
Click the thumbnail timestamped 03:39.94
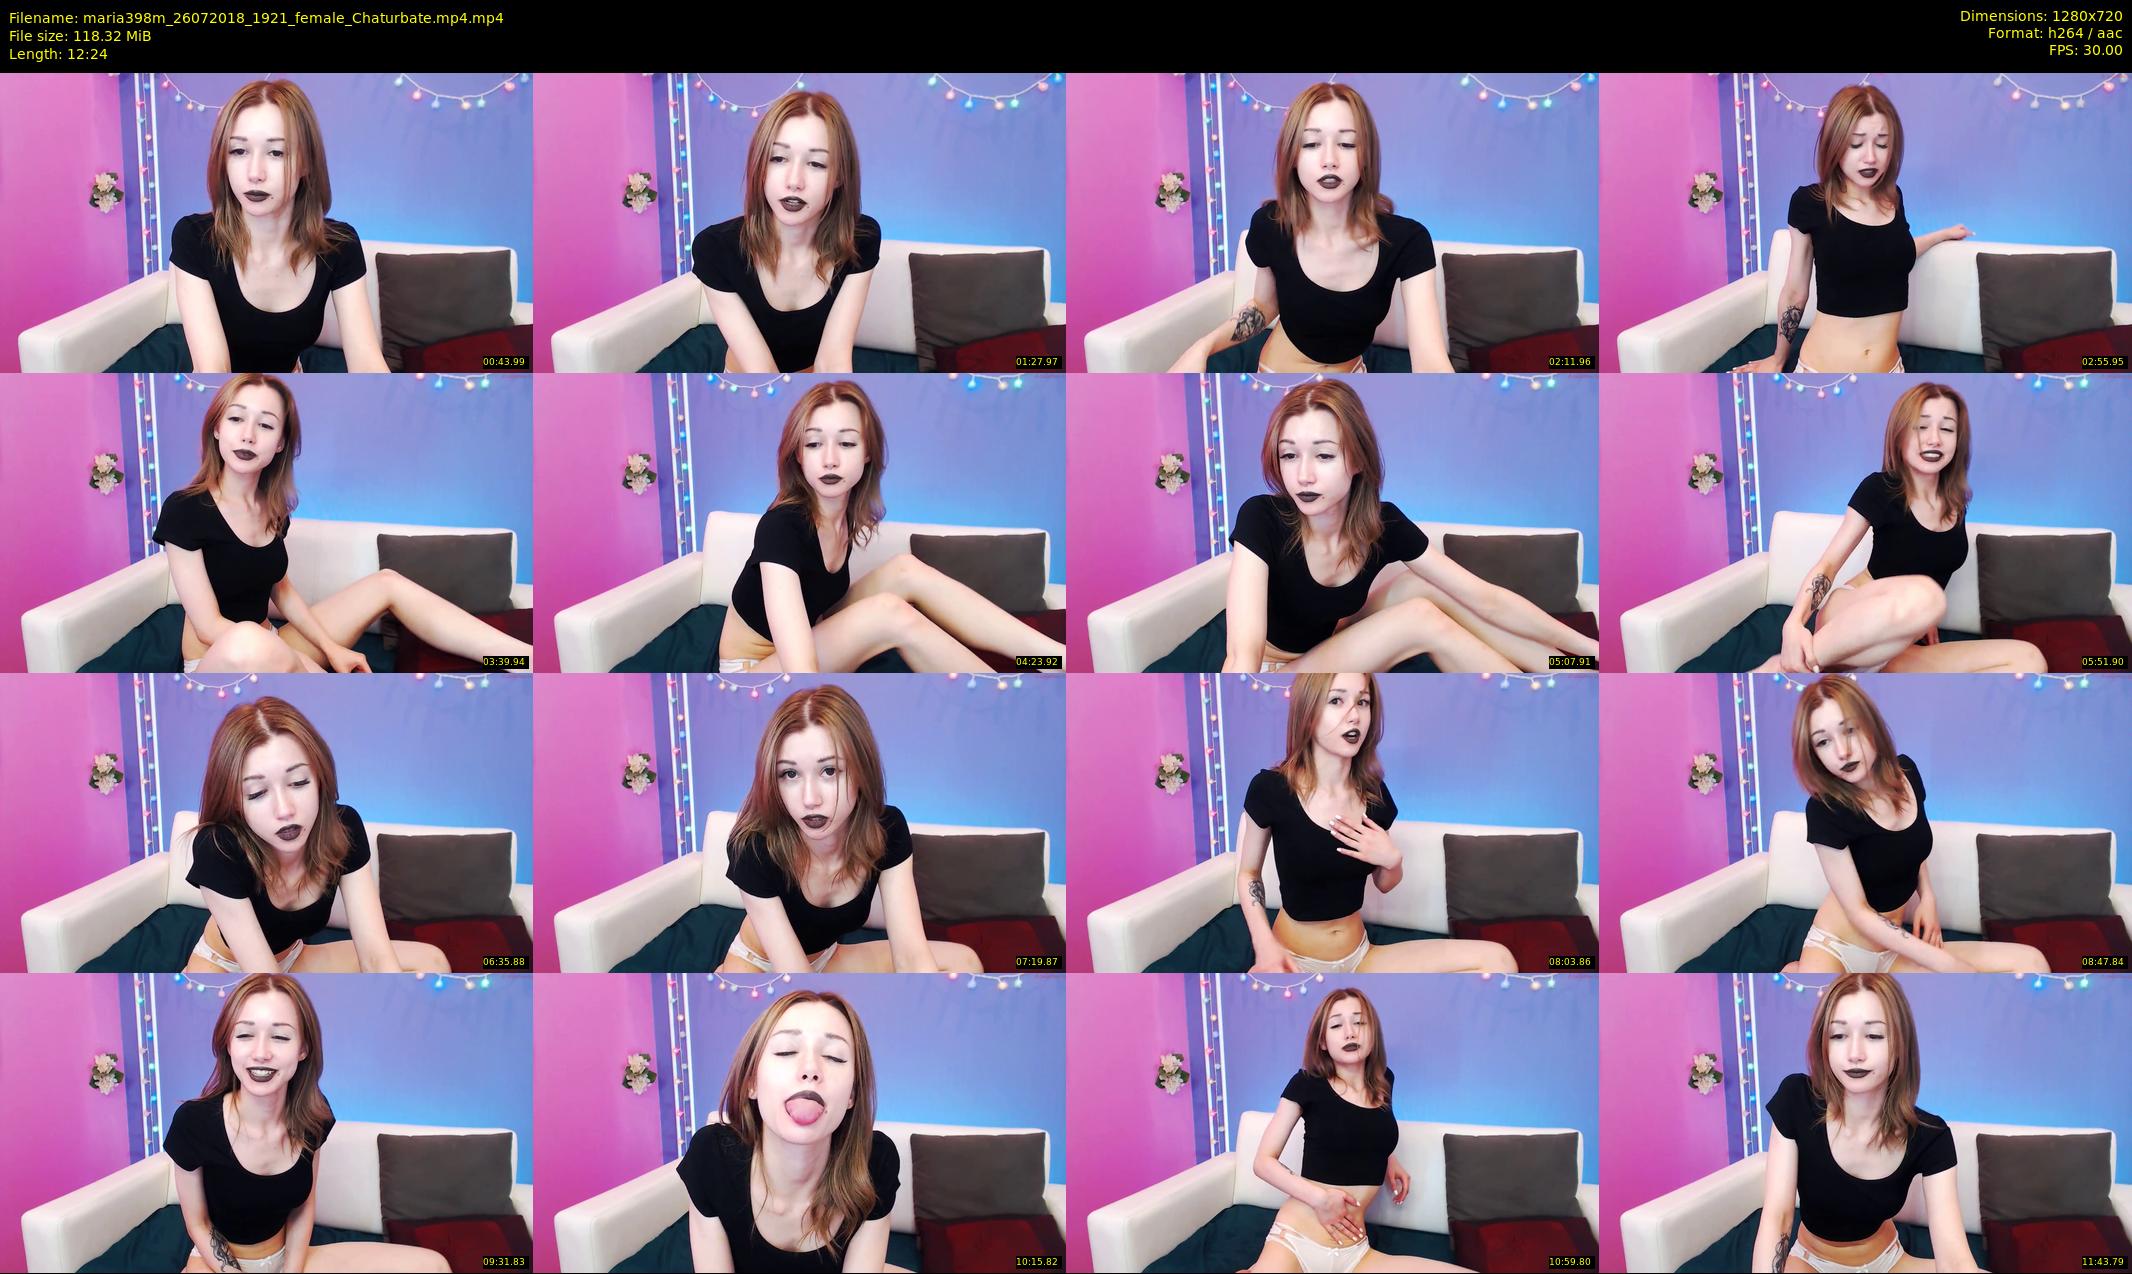coord(266,522)
